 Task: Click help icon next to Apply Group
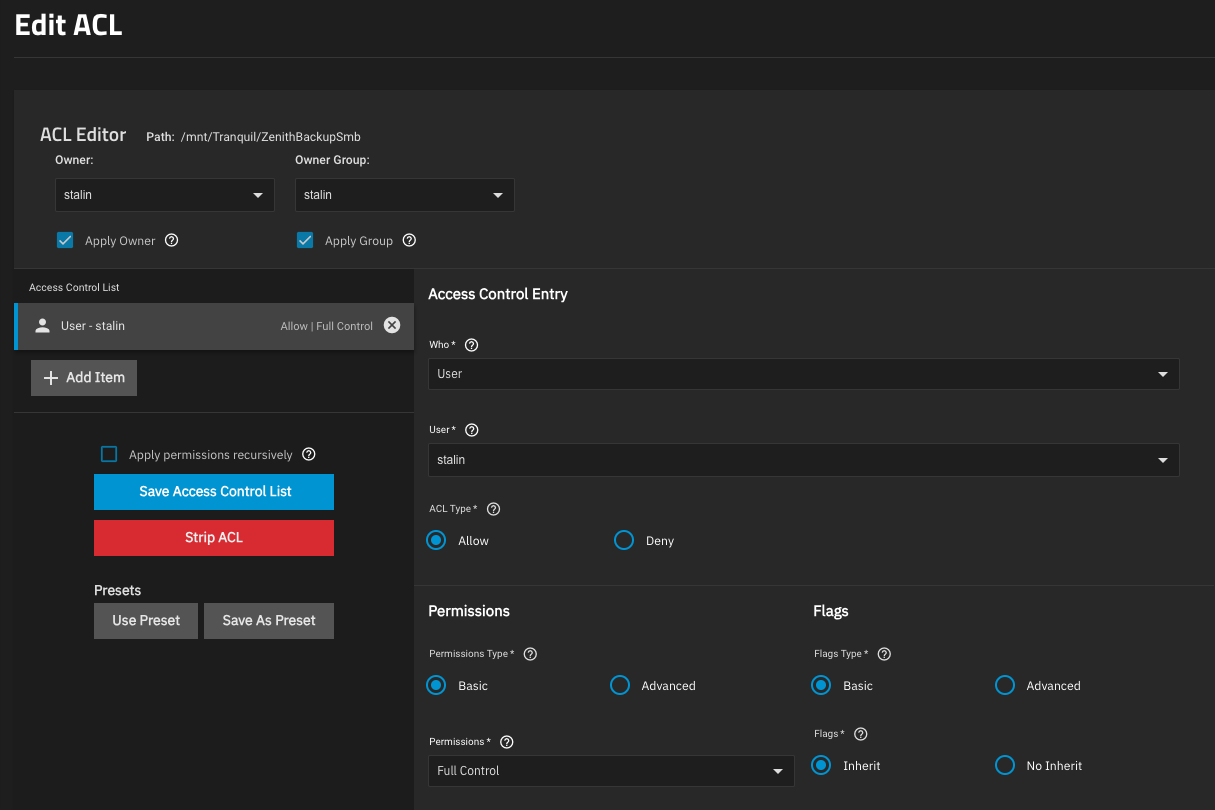click(409, 240)
